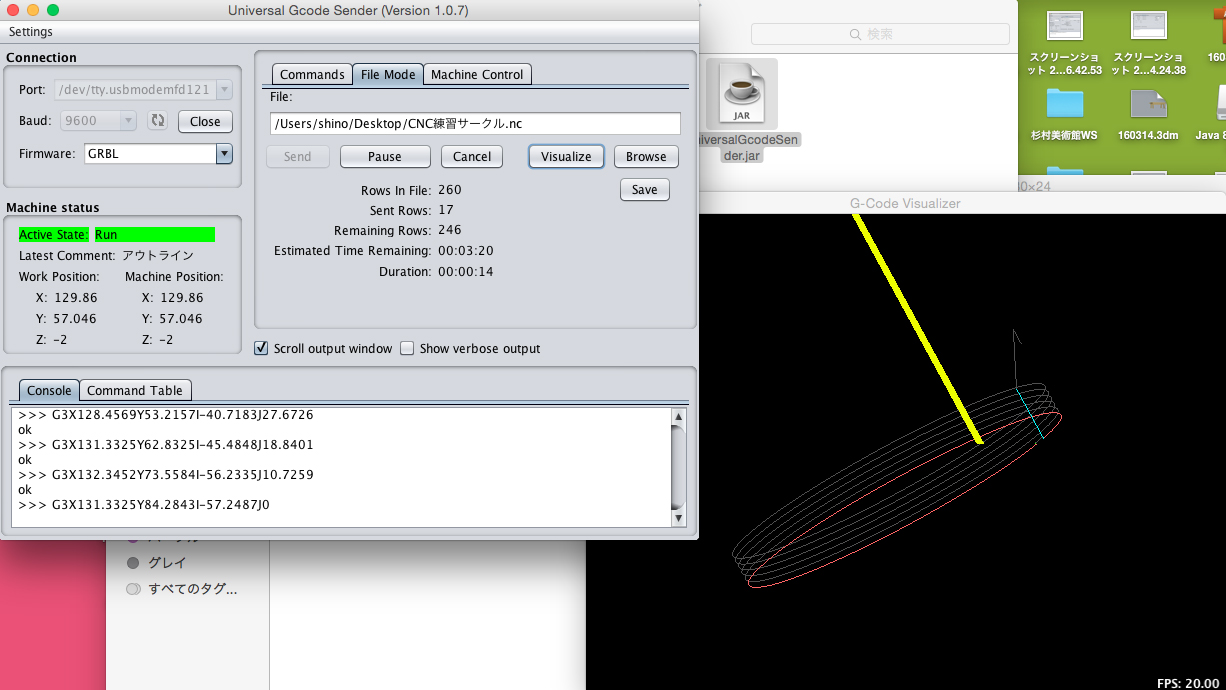Image resolution: width=1226 pixels, height=690 pixels.
Task: Click the Remaining Rows value 246
Action: (x=450, y=230)
